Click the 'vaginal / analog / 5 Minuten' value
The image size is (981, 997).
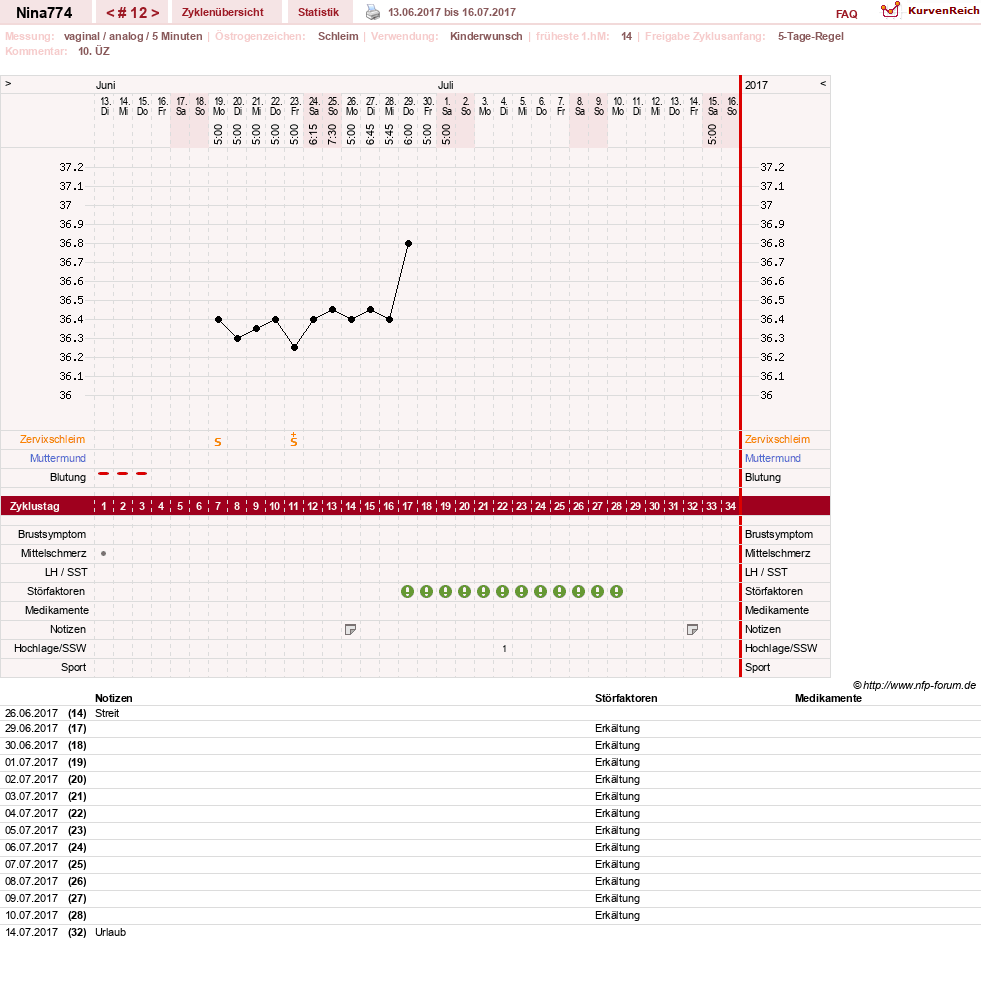pos(133,36)
